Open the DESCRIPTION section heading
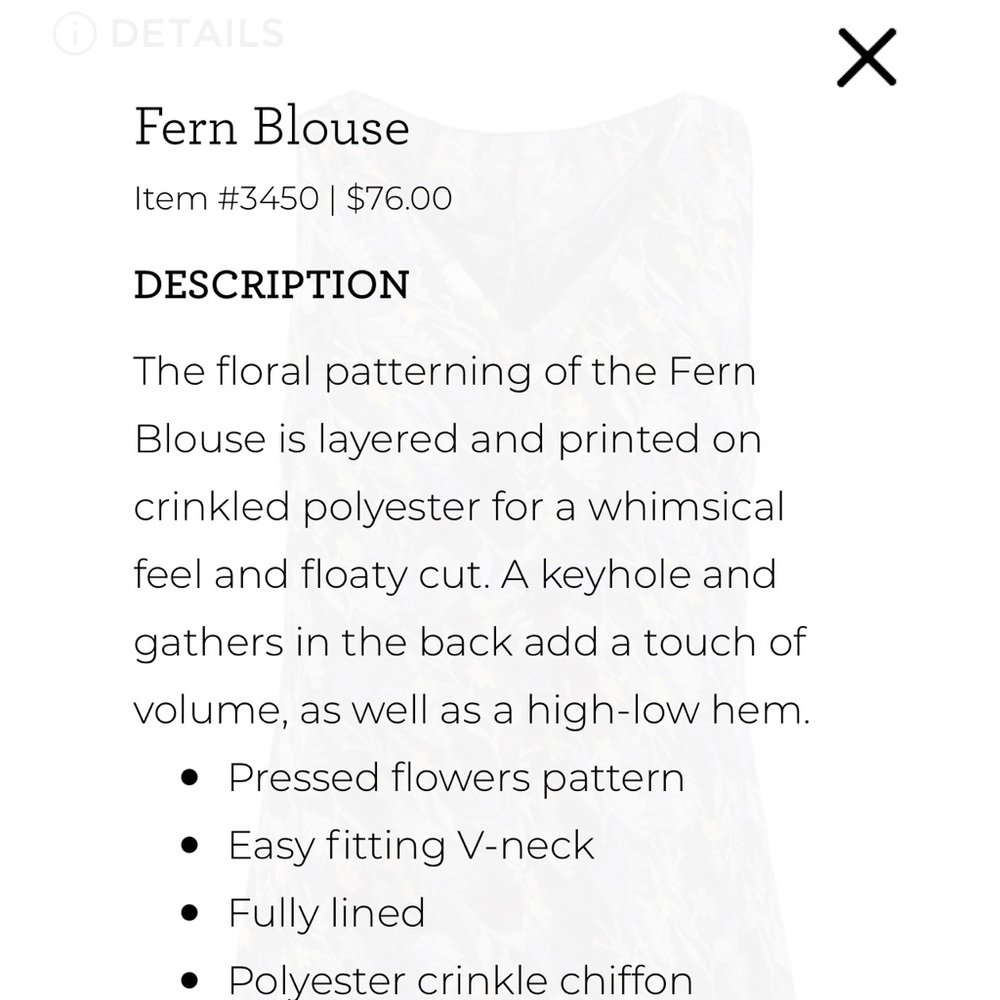1000x1000 pixels. click(271, 285)
